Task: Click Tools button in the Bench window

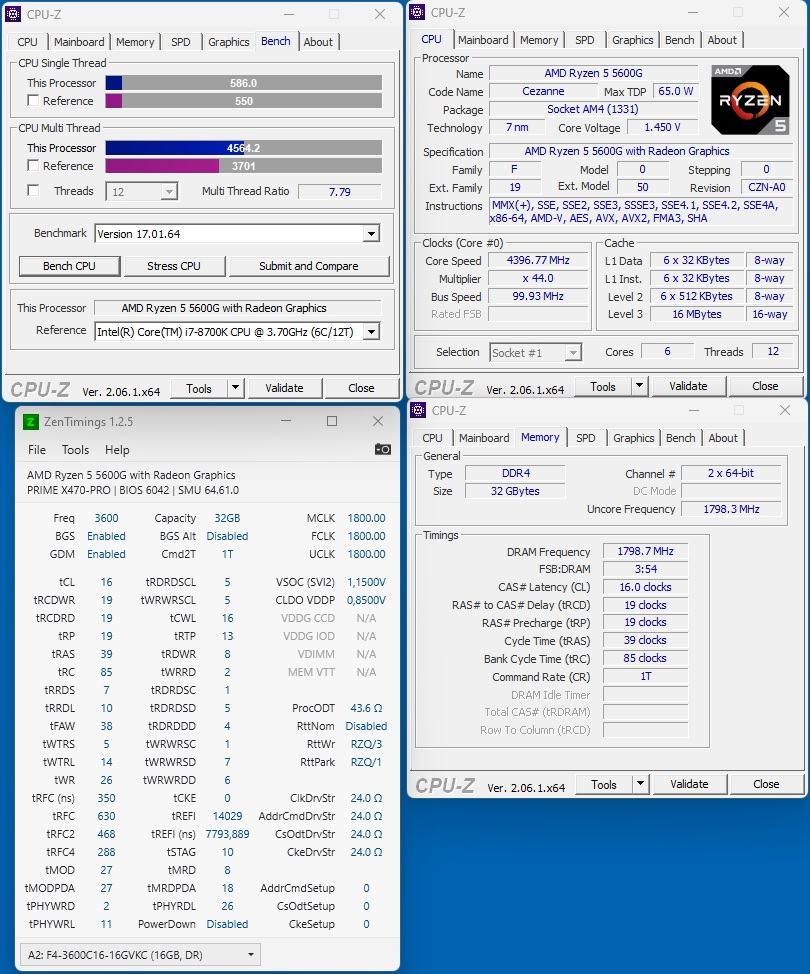Action: [199, 388]
